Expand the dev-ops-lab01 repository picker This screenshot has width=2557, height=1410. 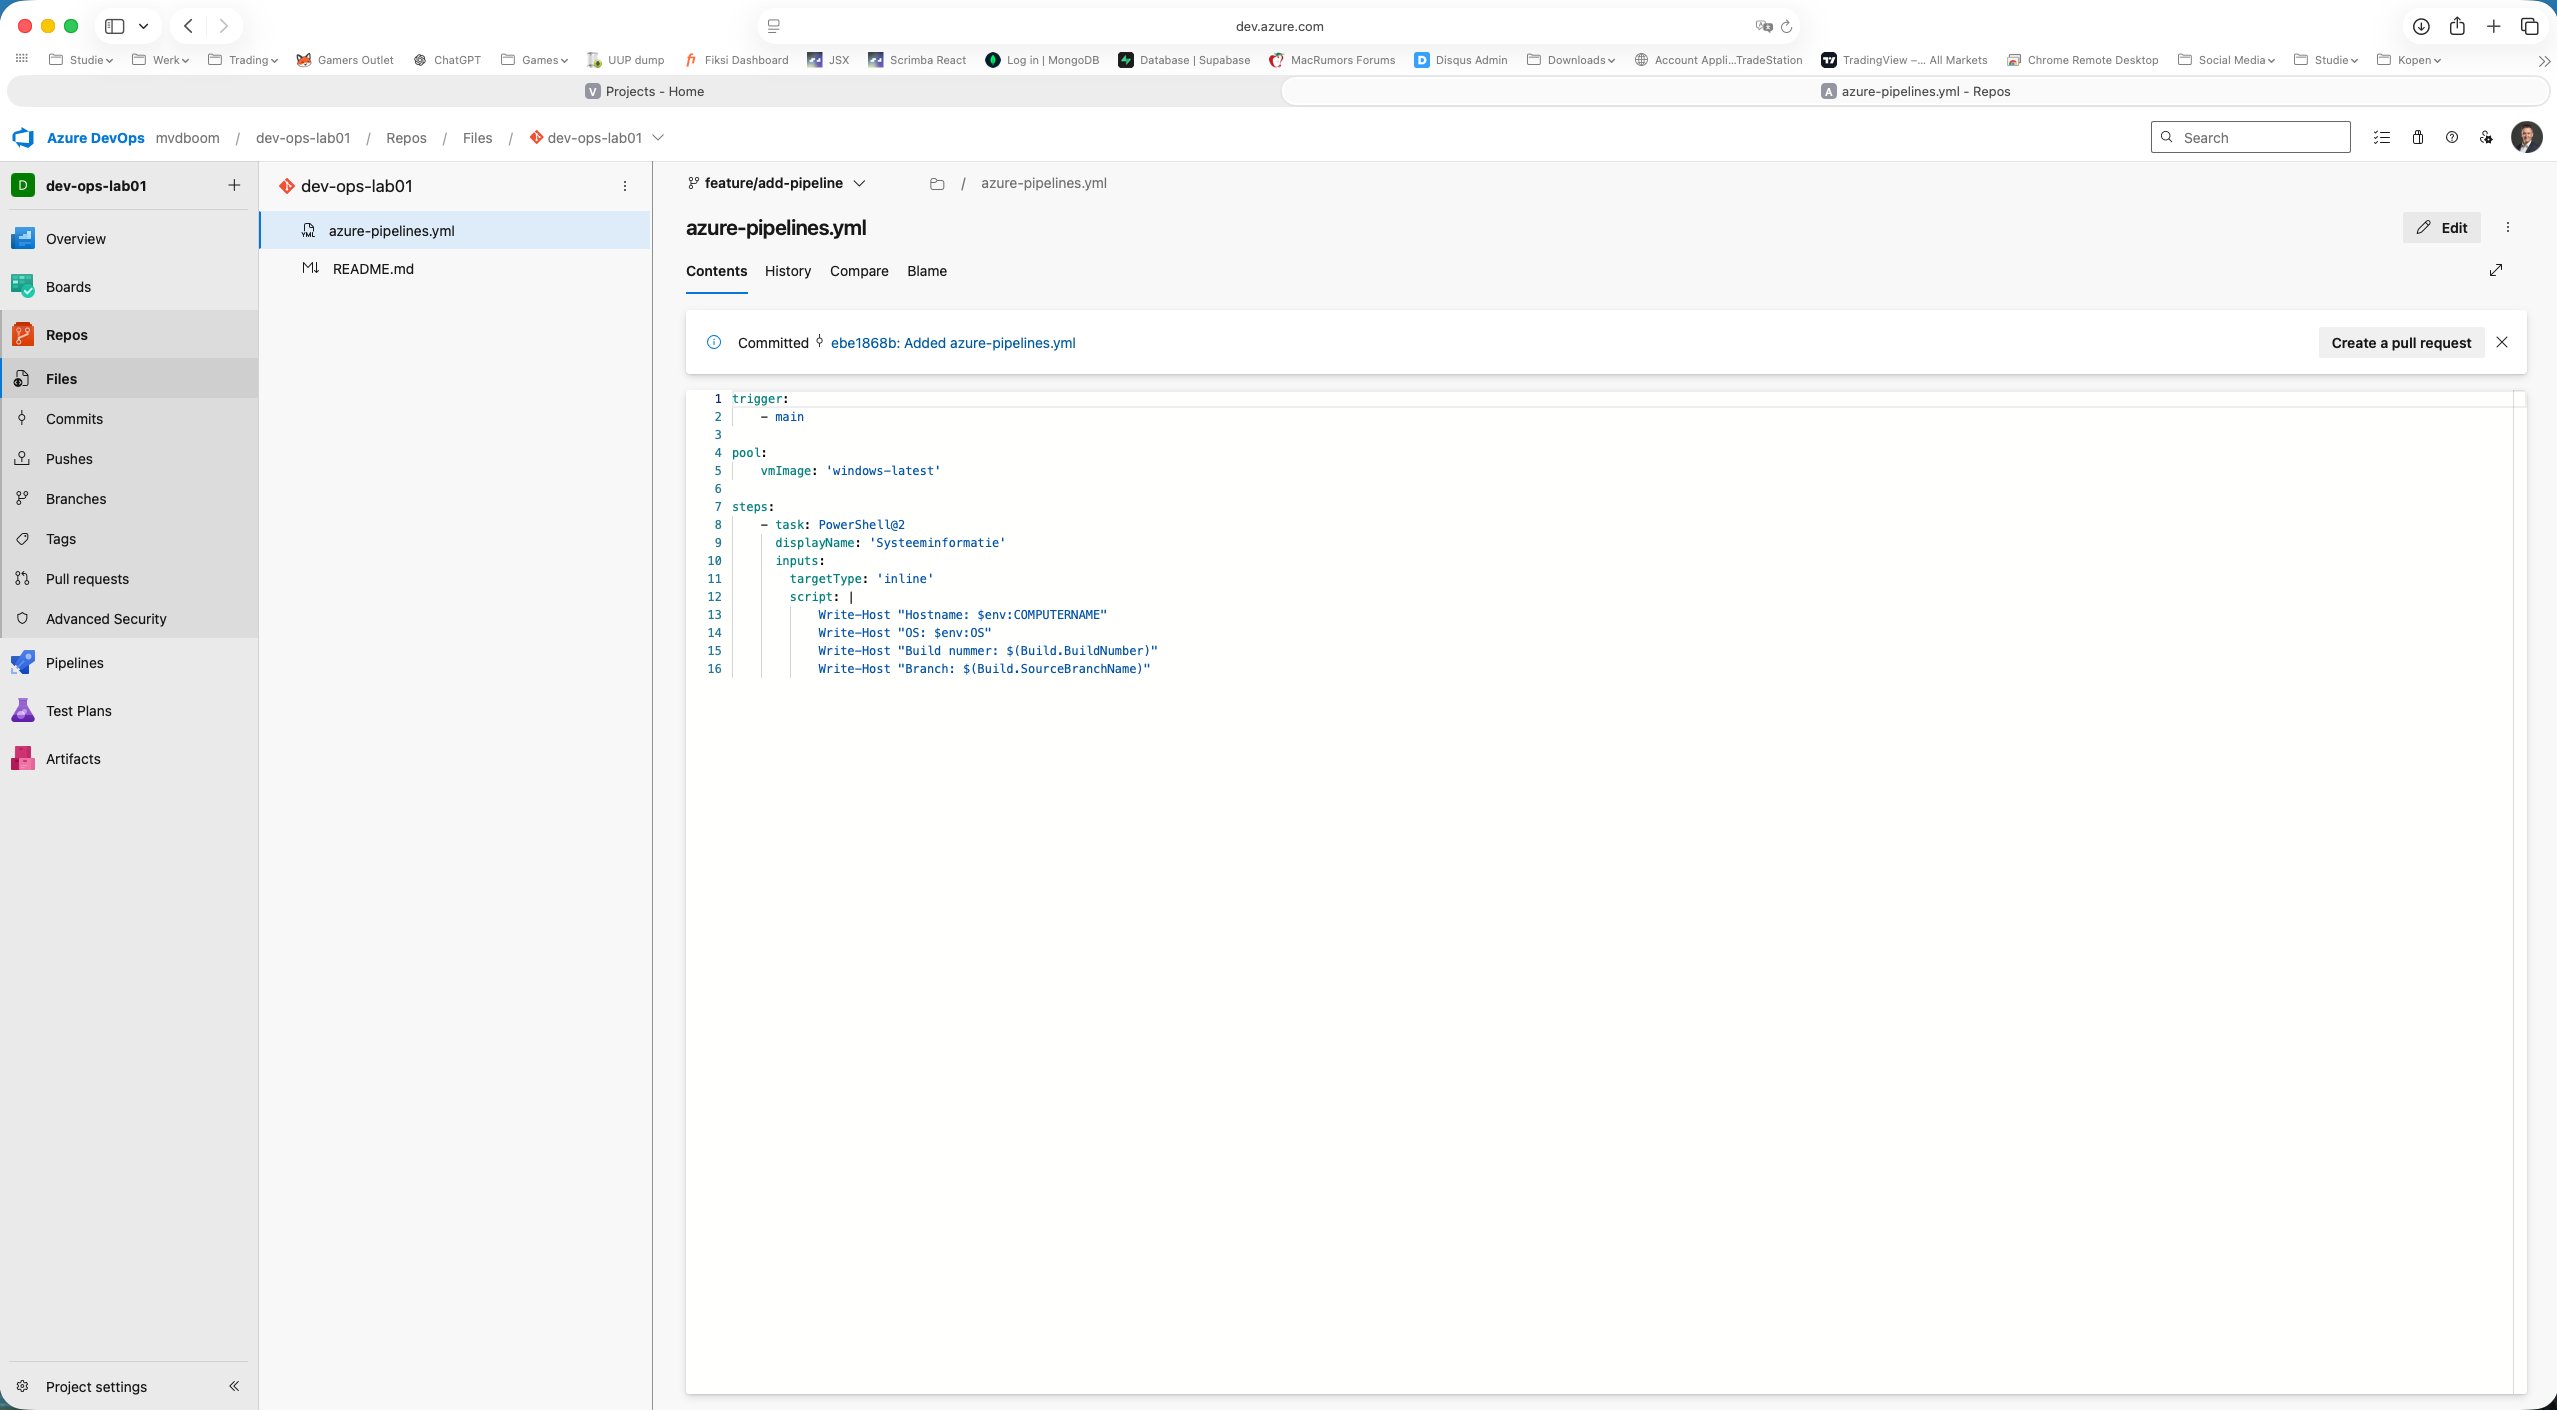point(658,137)
